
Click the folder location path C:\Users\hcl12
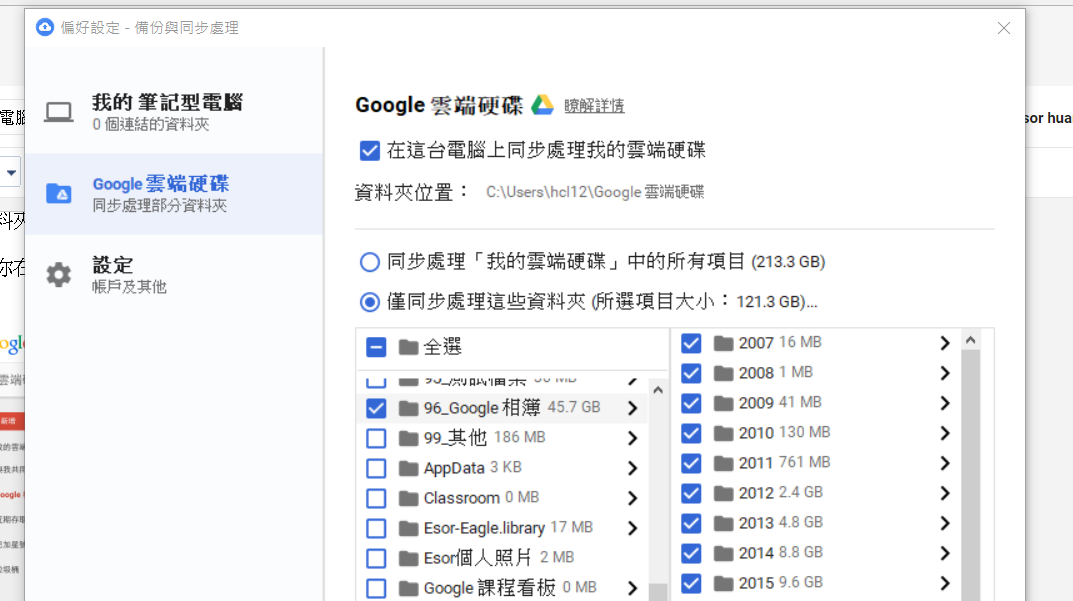pyautogui.click(x=595, y=192)
